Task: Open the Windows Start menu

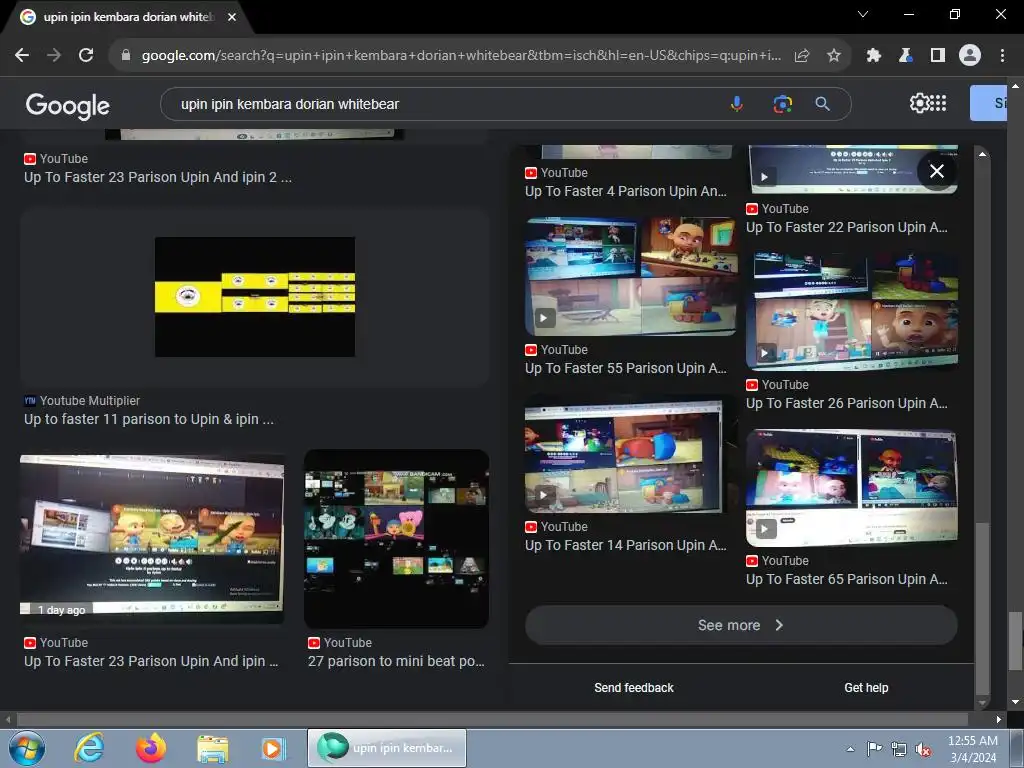Action: click(26, 748)
